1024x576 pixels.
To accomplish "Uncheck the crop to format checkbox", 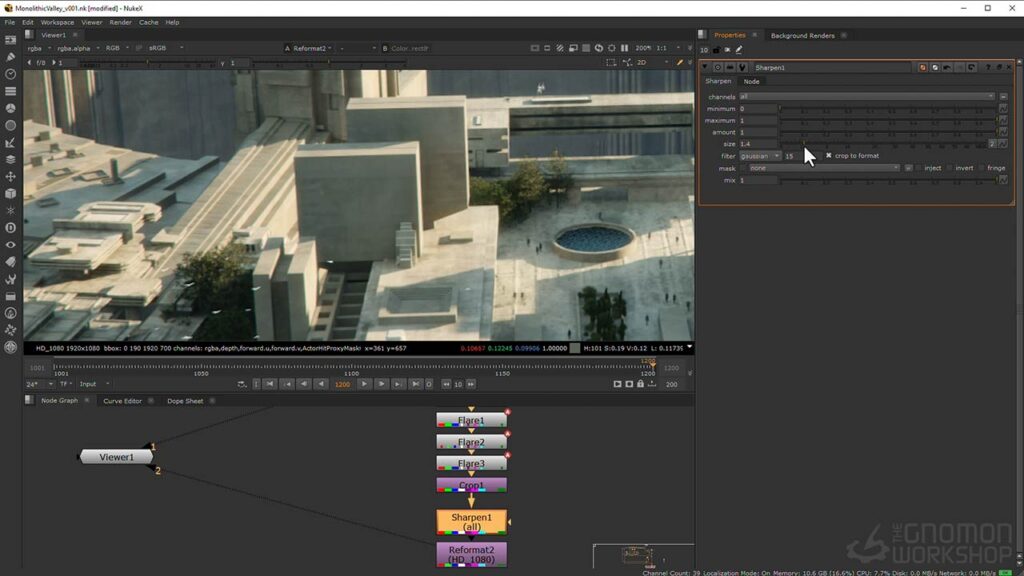I will [x=828, y=155].
